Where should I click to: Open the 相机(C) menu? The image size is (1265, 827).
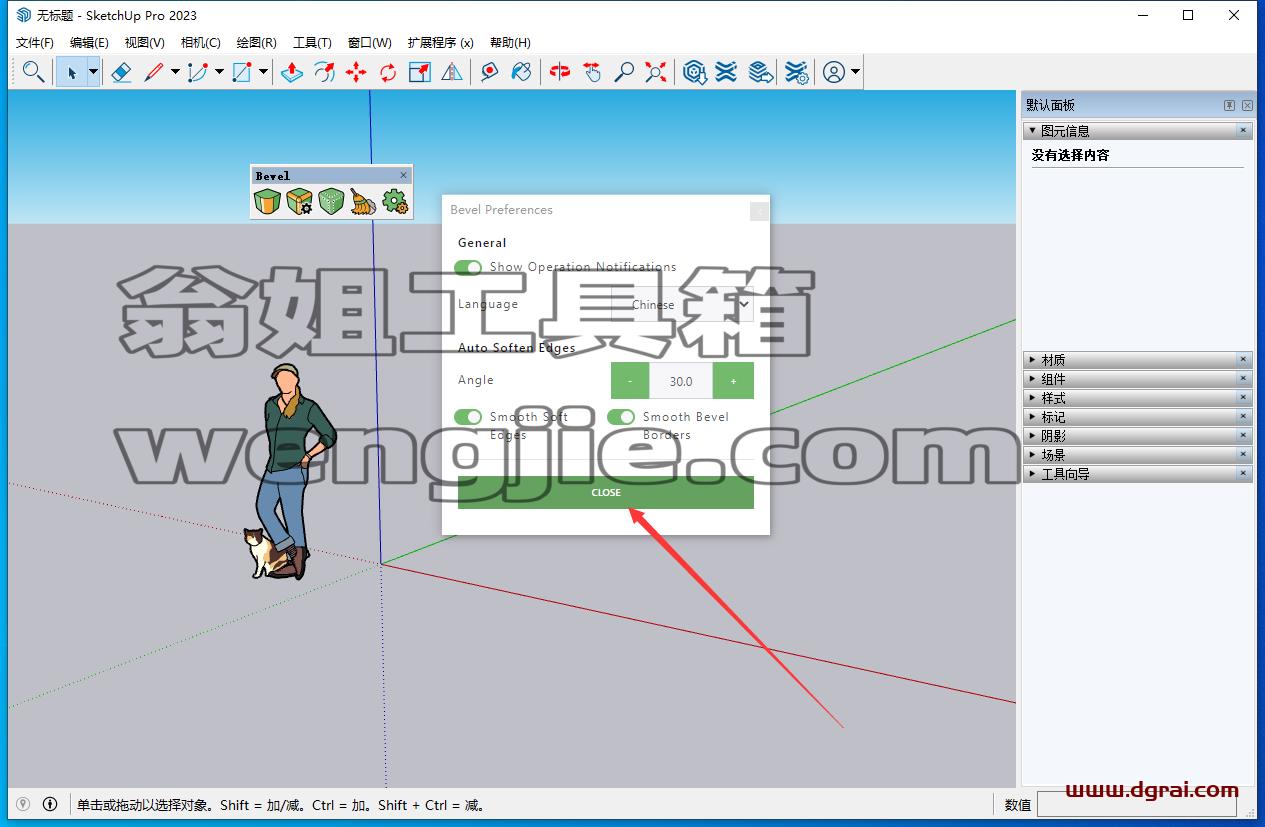pos(200,42)
